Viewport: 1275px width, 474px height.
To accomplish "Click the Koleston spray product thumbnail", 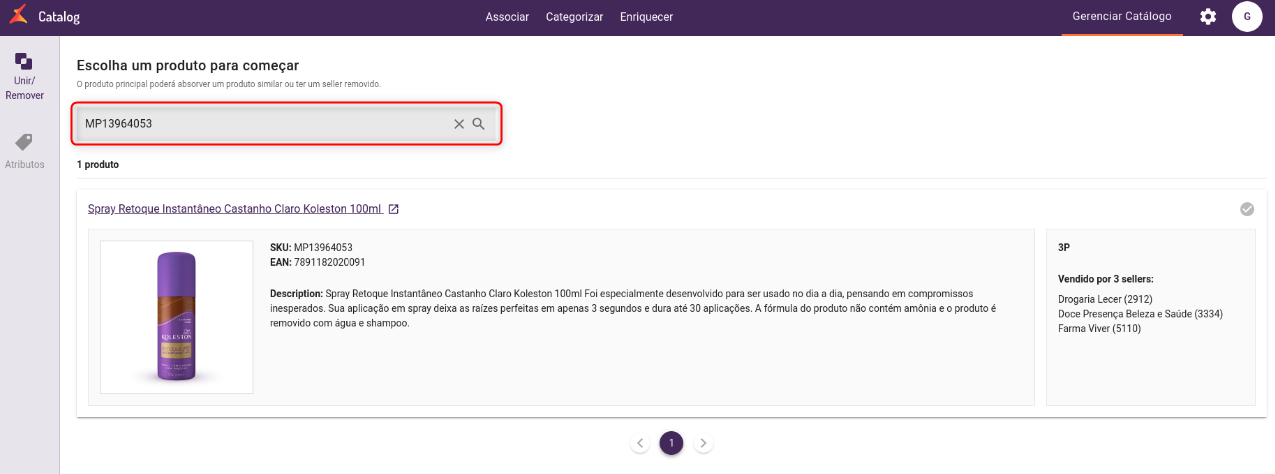I will (177, 317).
